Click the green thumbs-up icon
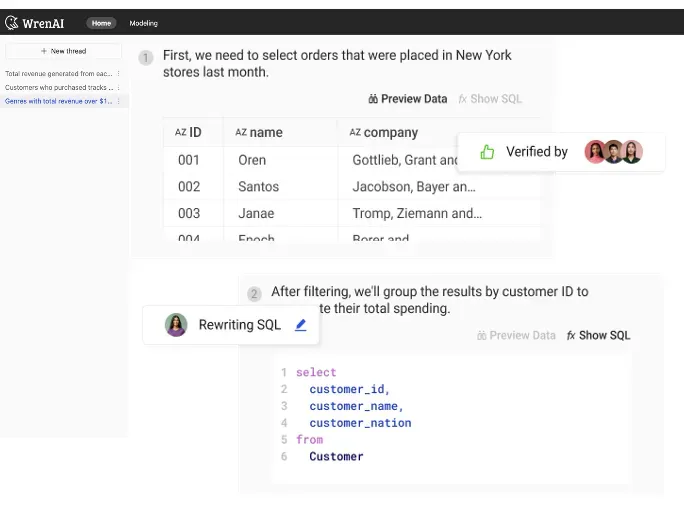Screen dimensions: 684x505 tap(487, 152)
